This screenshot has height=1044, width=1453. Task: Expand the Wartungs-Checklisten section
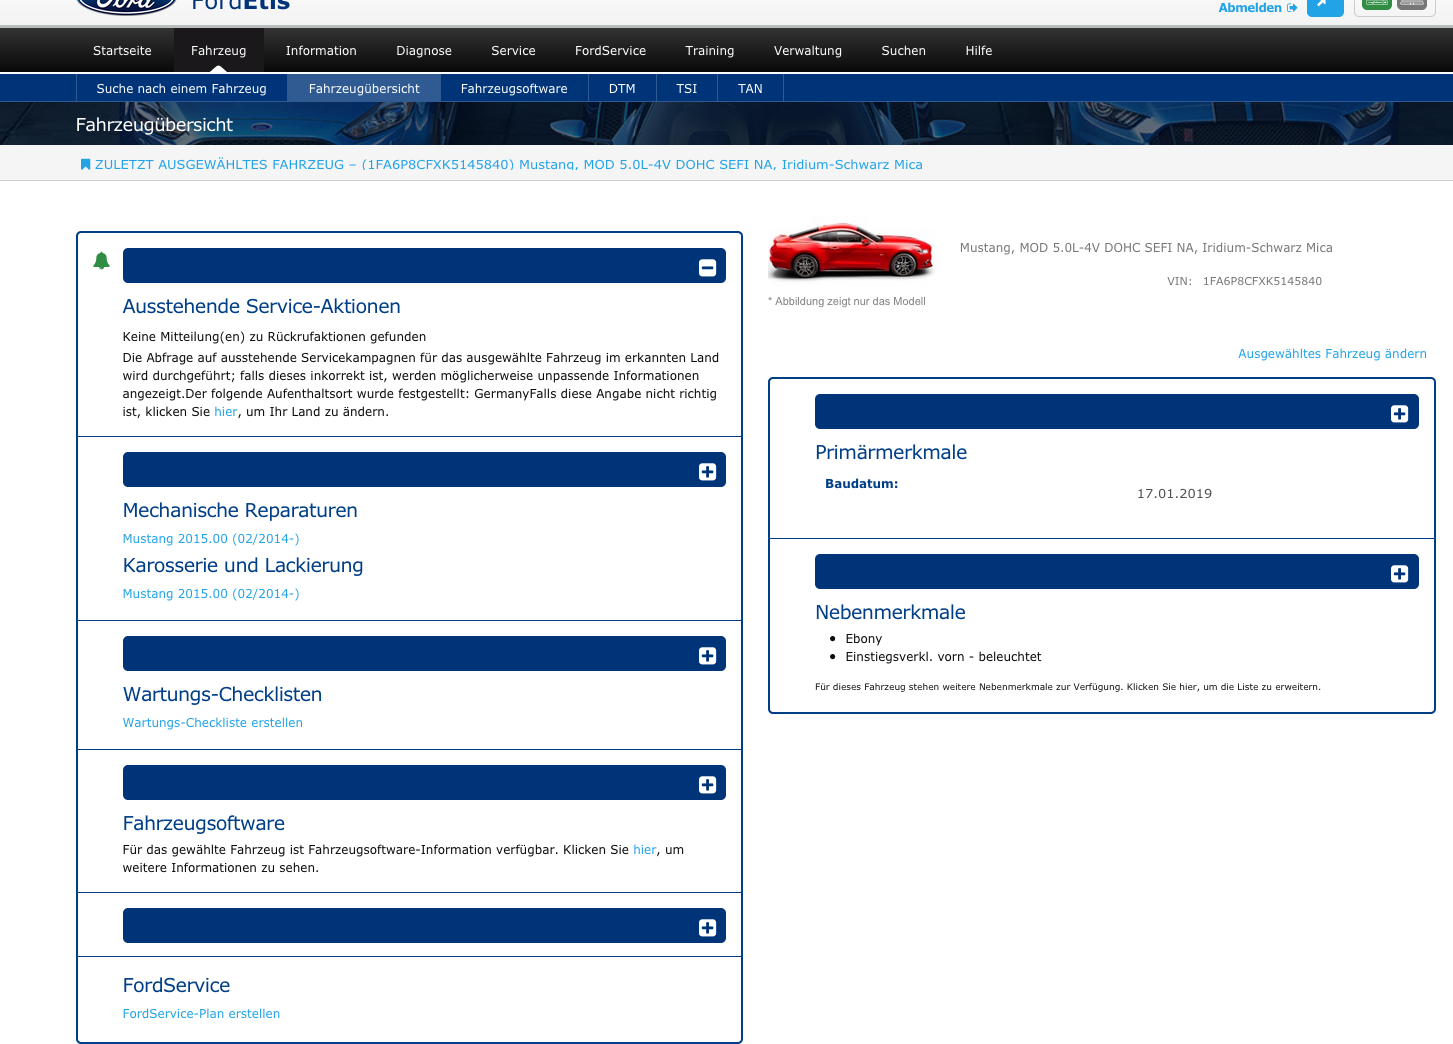(707, 655)
